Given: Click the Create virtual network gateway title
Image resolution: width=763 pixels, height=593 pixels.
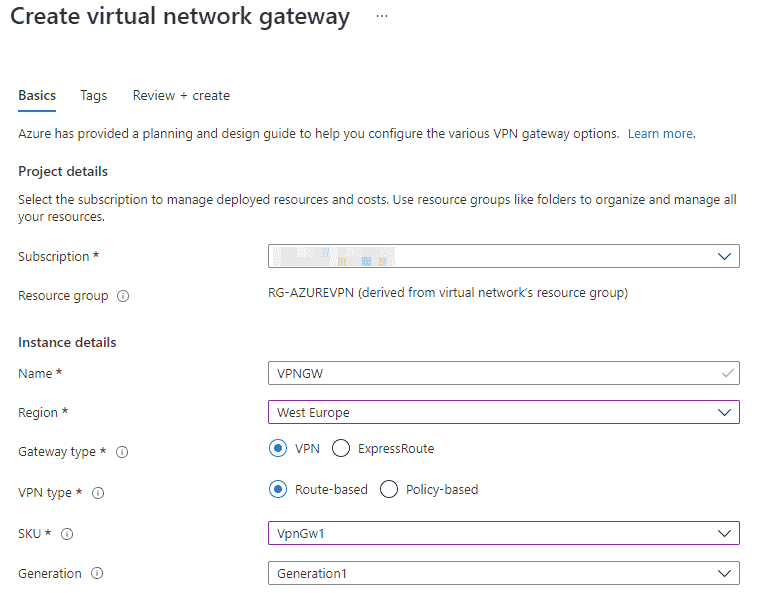Looking at the screenshot, I should click(180, 17).
